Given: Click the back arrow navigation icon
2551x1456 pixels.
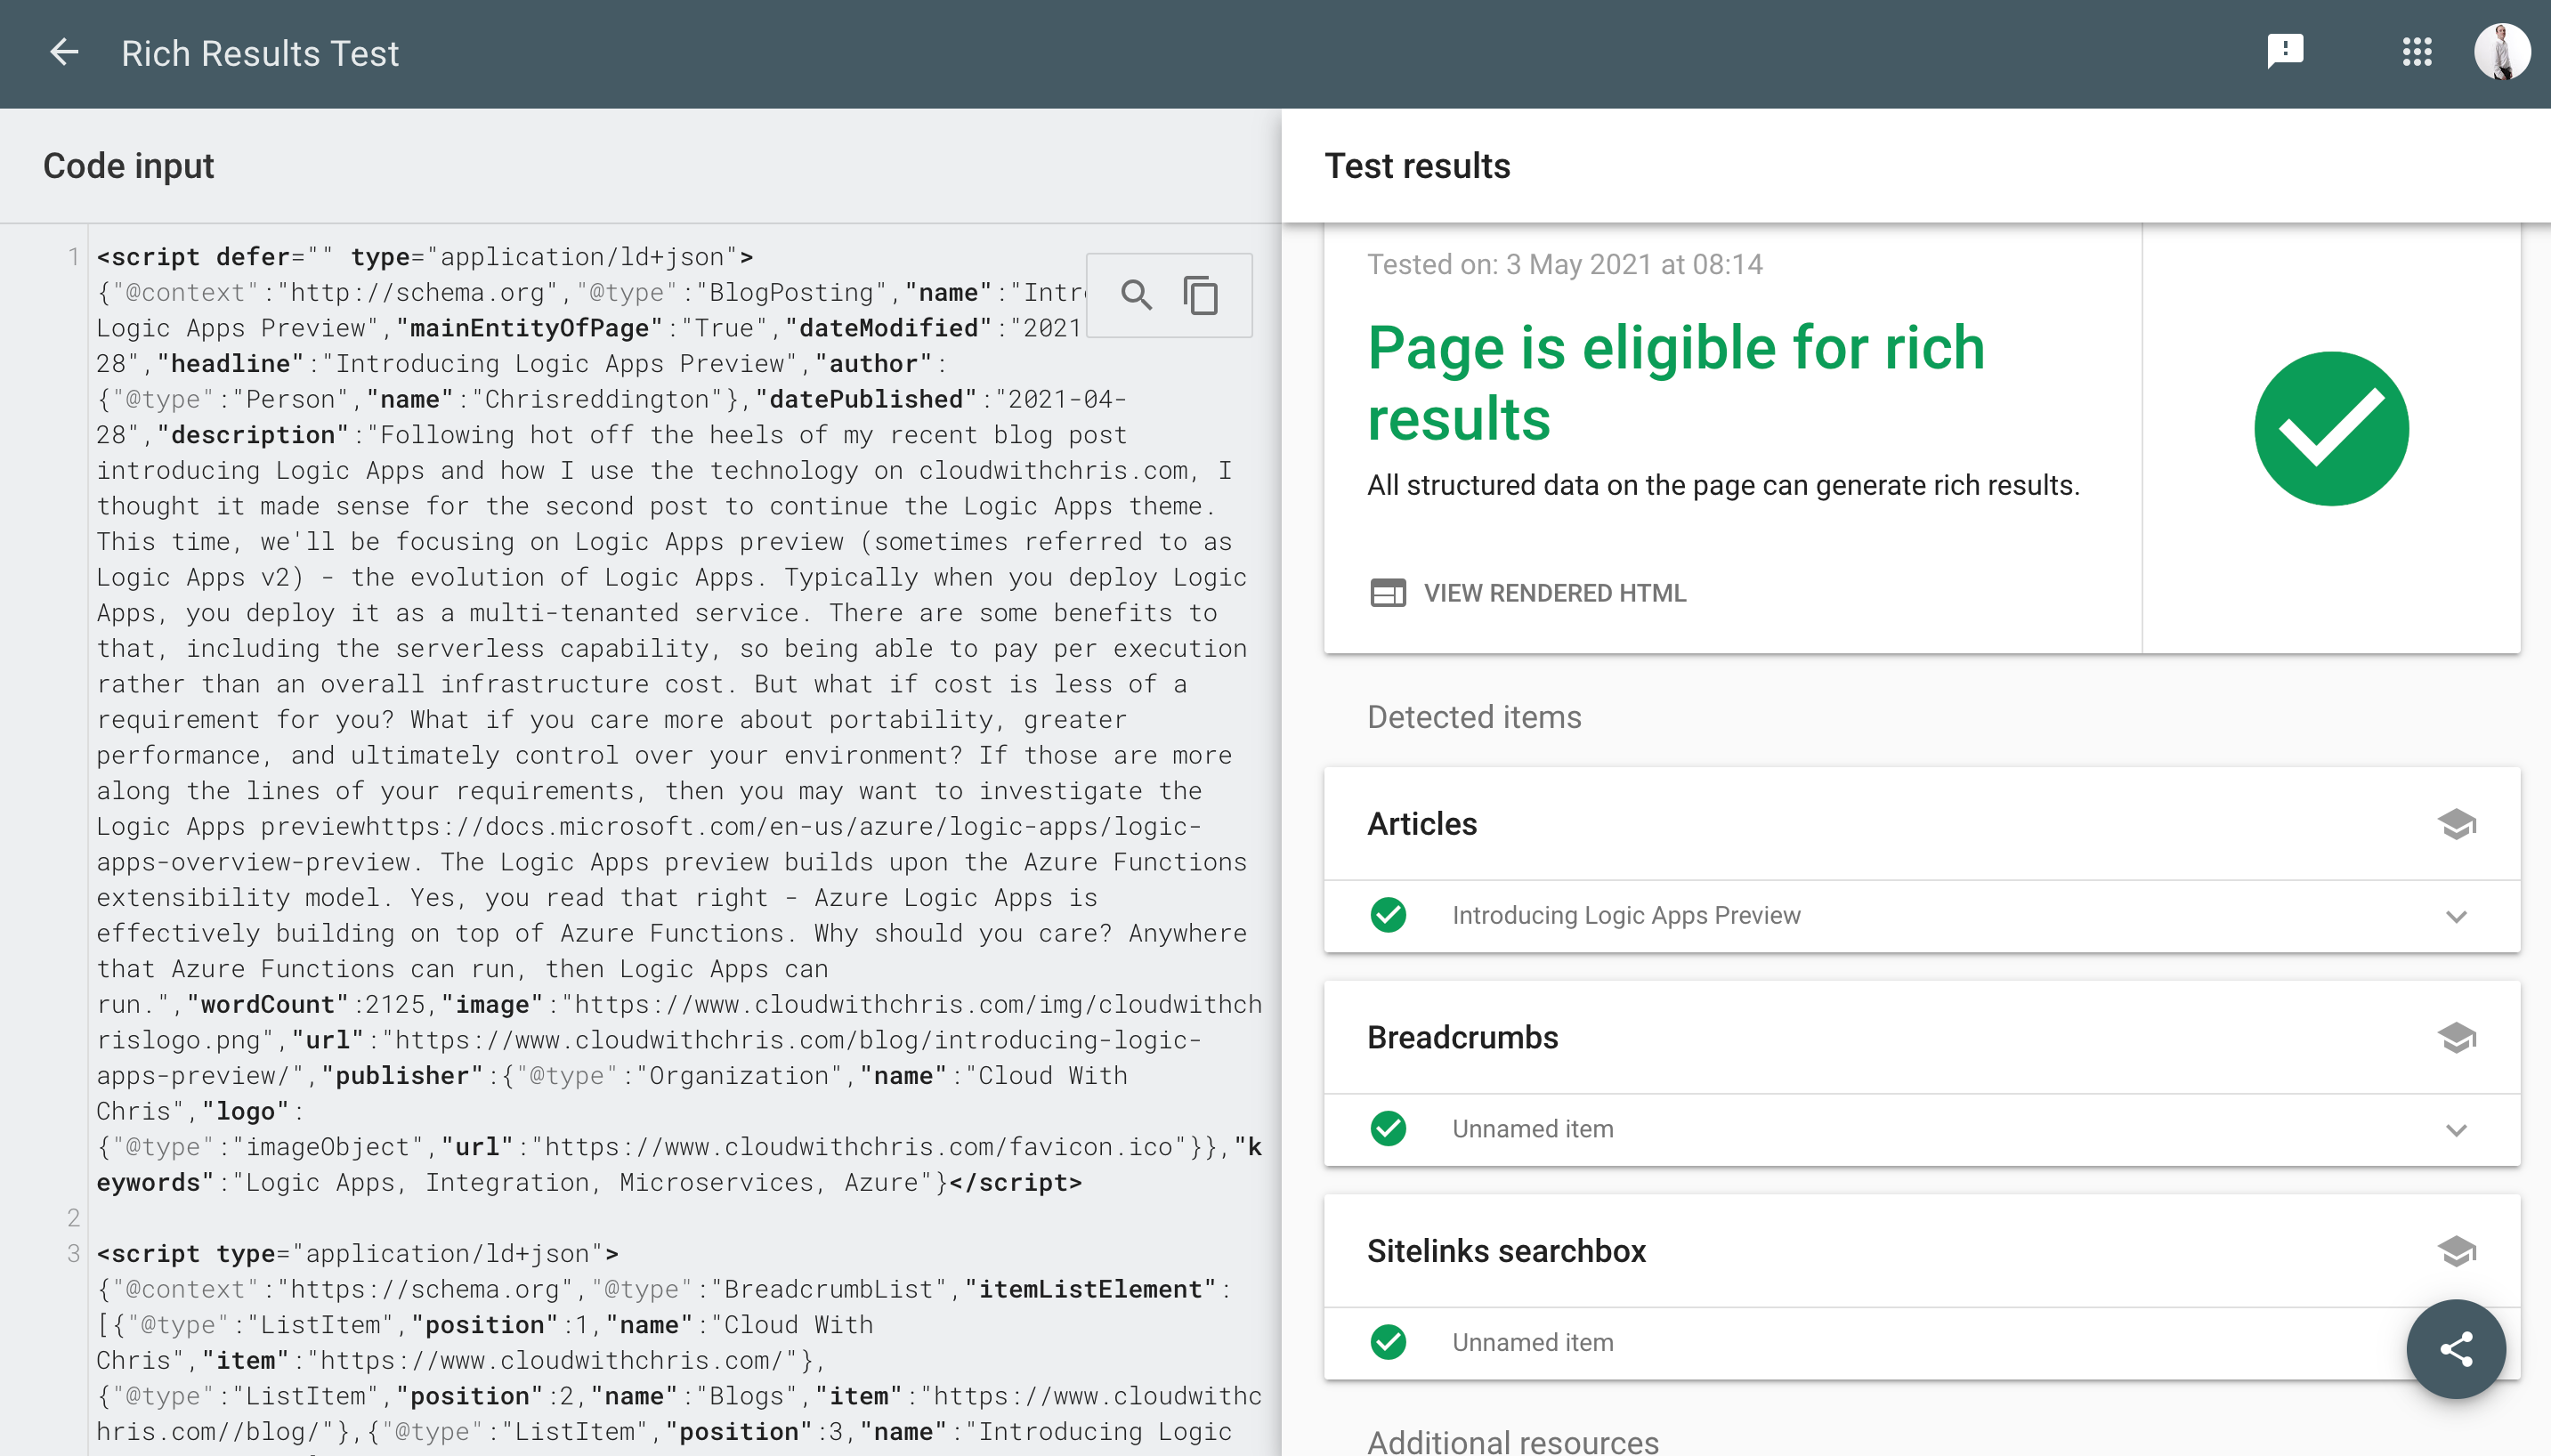Looking at the screenshot, I should point(63,53).
